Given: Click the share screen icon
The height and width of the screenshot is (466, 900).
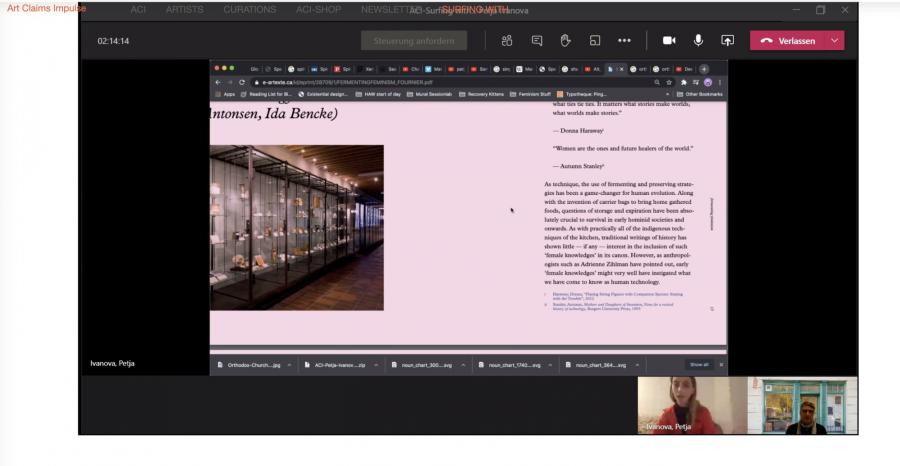Looking at the screenshot, I should coord(727,41).
